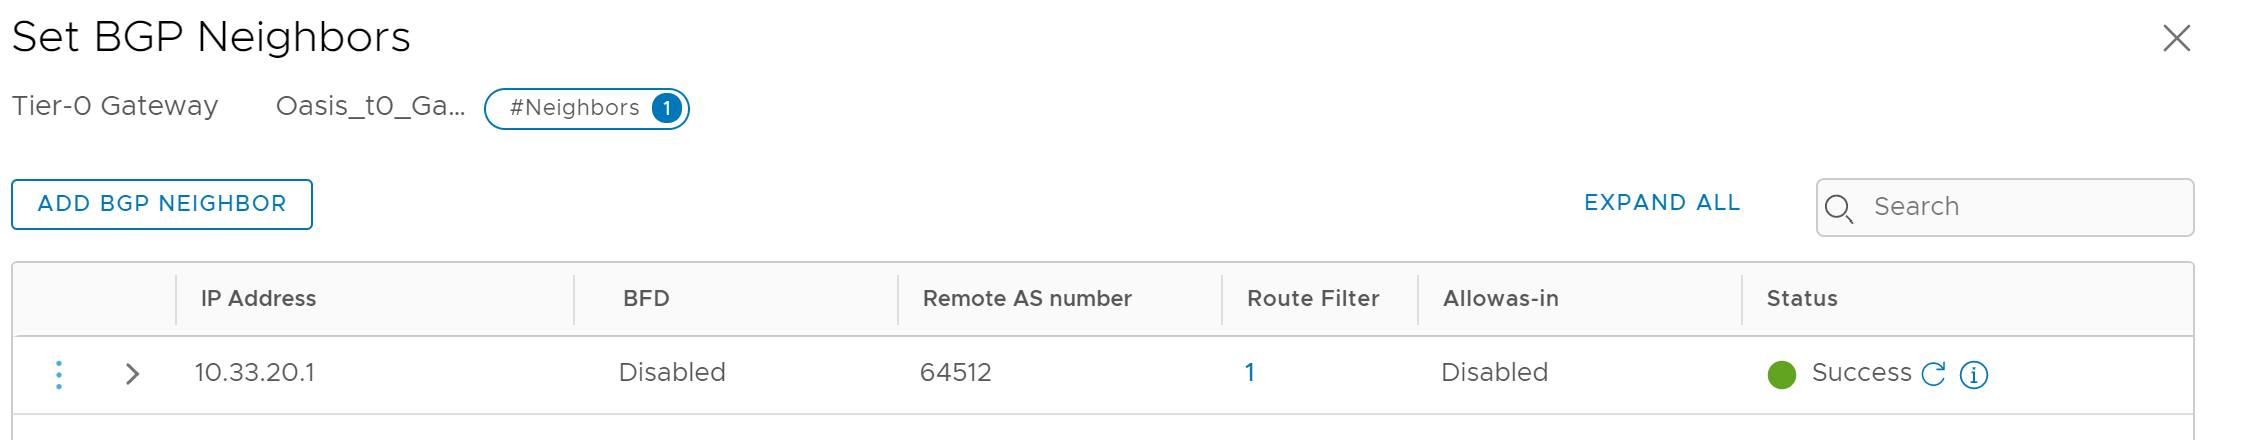Open the status info icon
The height and width of the screenshot is (440, 2242).
1973,375
